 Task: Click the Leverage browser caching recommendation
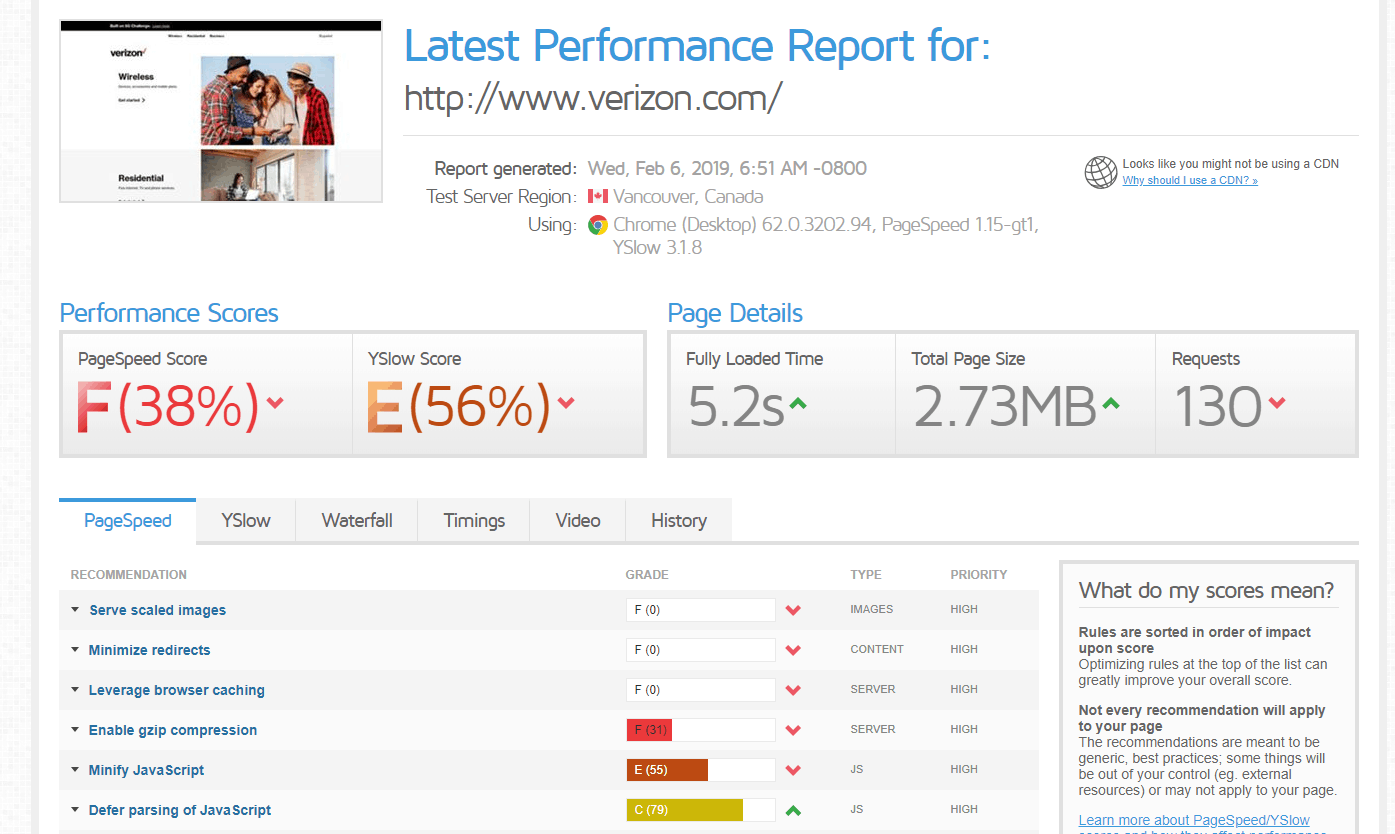coord(177,690)
